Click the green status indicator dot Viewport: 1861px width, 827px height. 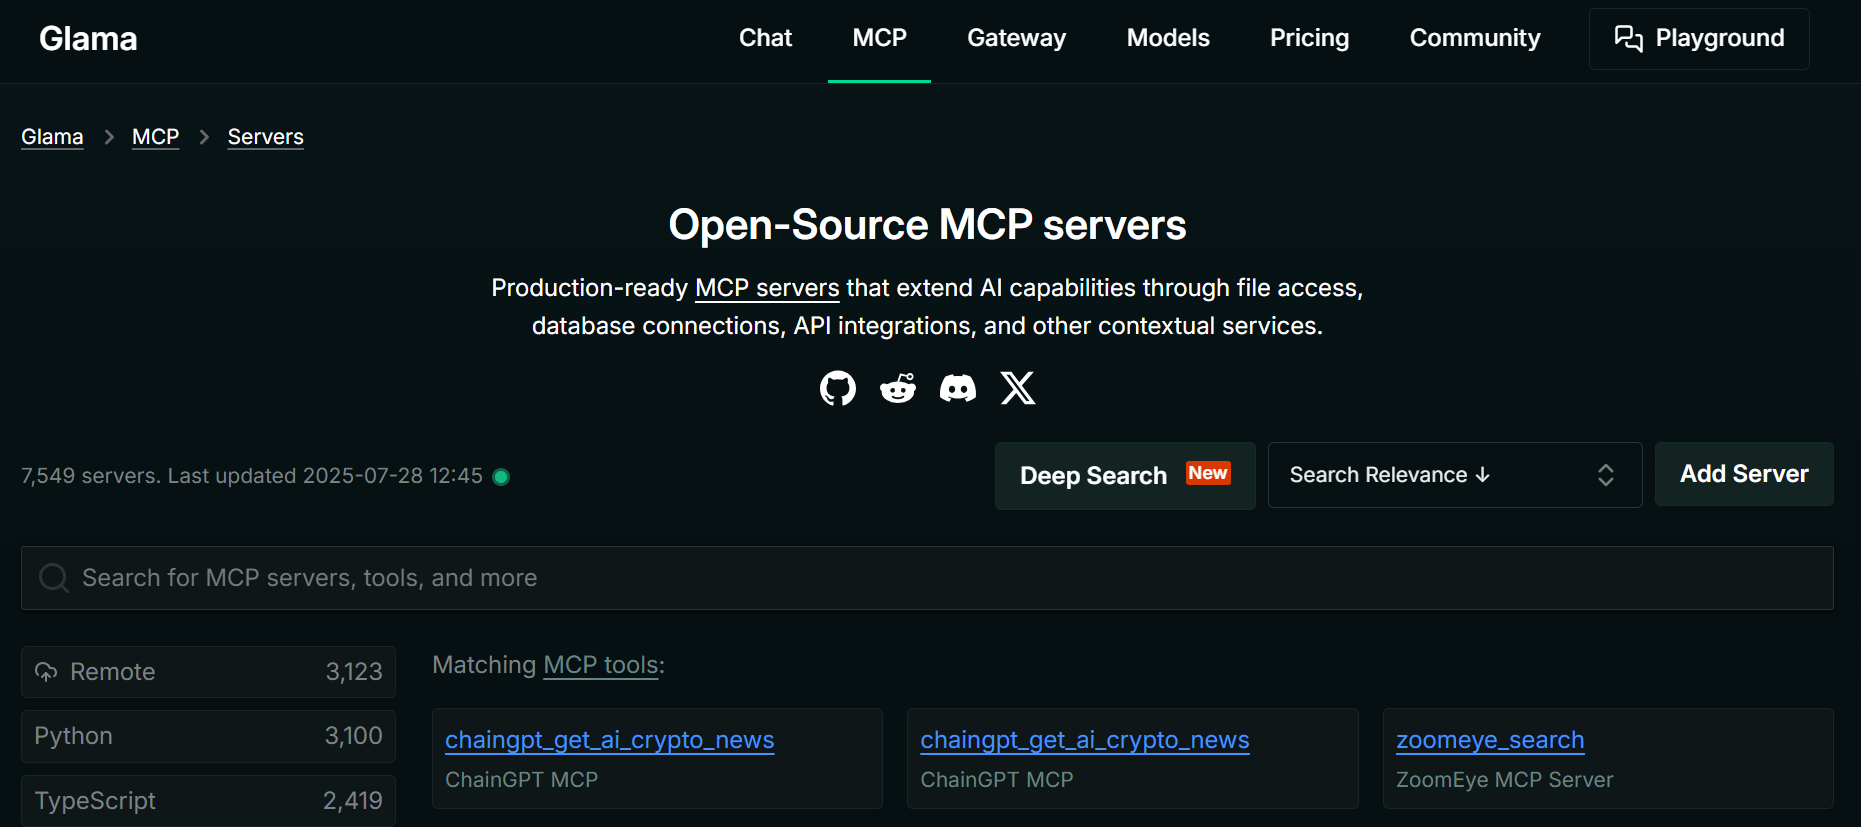tap(502, 477)
